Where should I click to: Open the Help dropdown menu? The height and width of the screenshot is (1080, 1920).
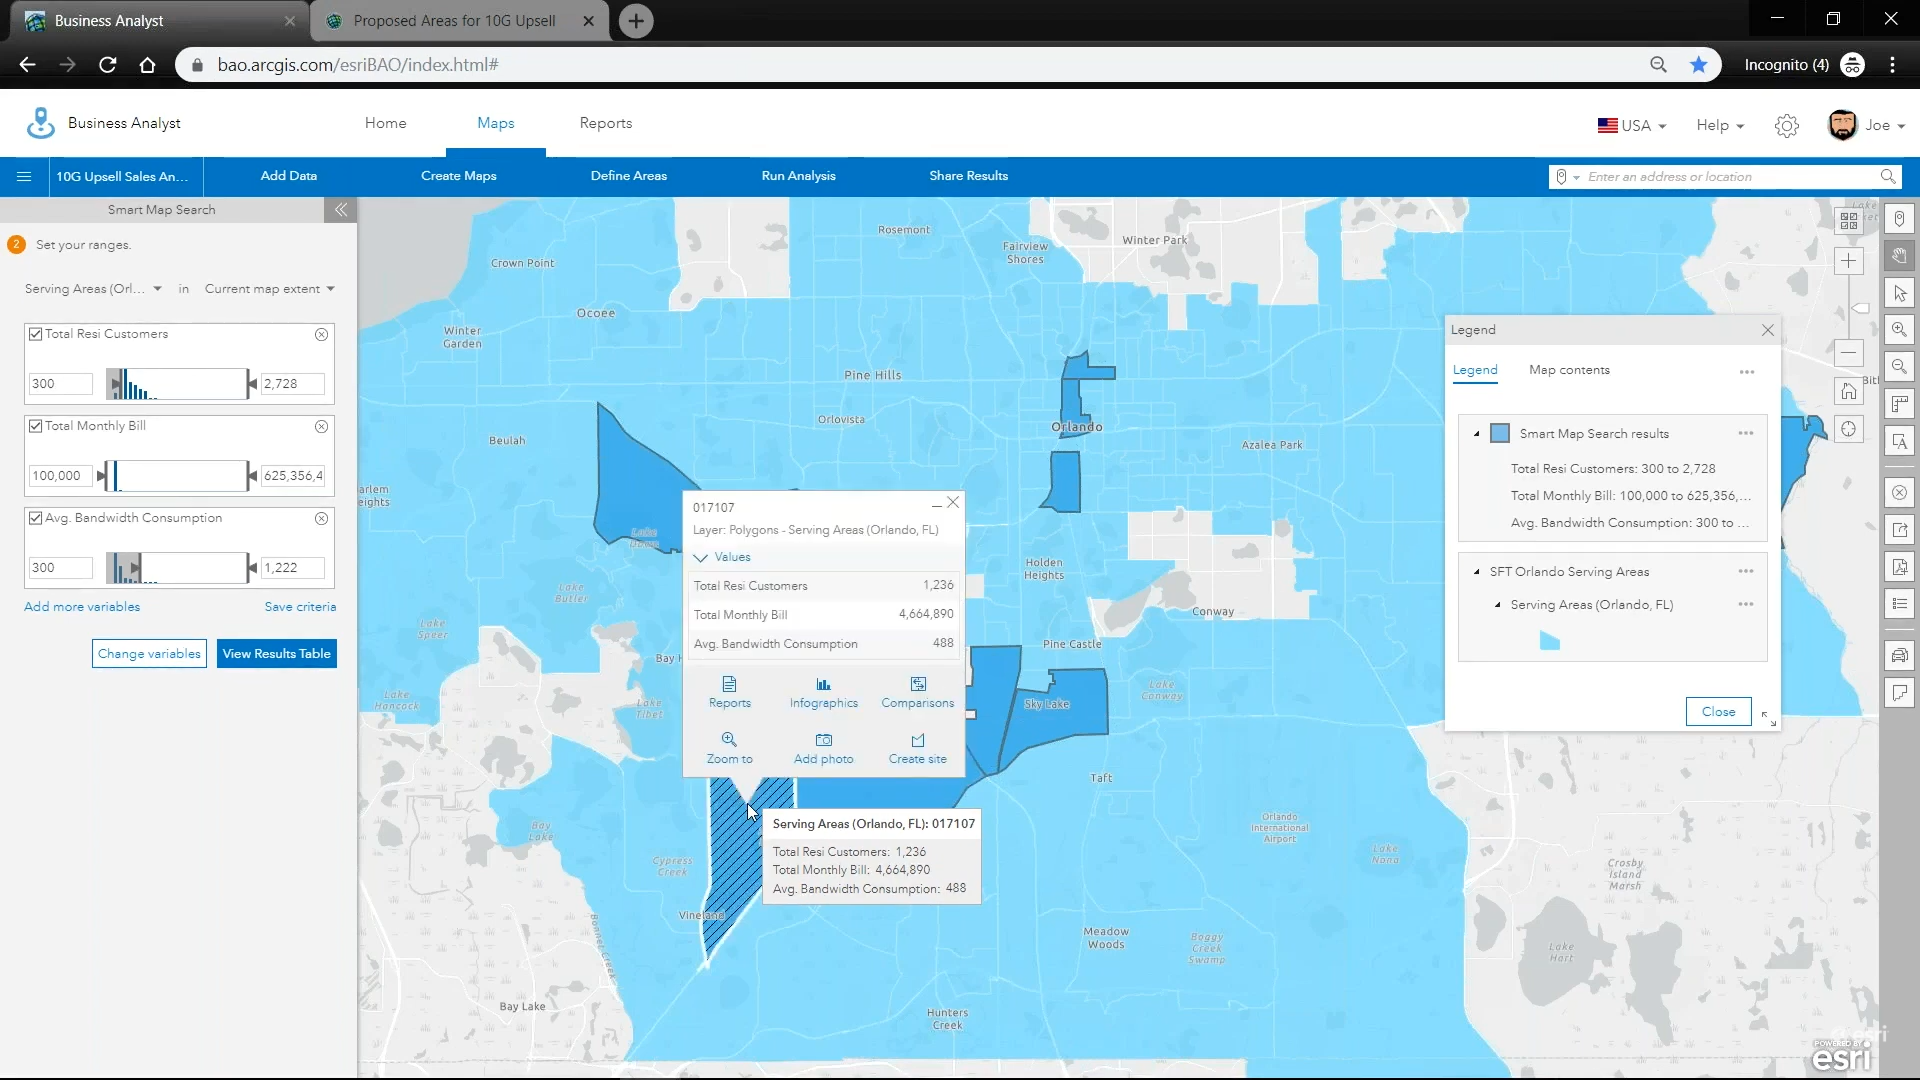(x=1720, y=125)
